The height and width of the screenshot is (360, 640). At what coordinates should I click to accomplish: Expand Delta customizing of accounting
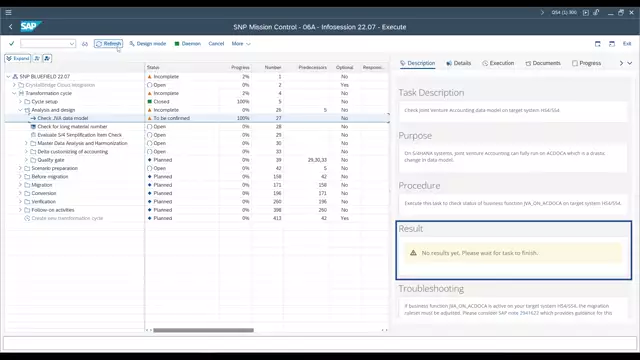27,152
